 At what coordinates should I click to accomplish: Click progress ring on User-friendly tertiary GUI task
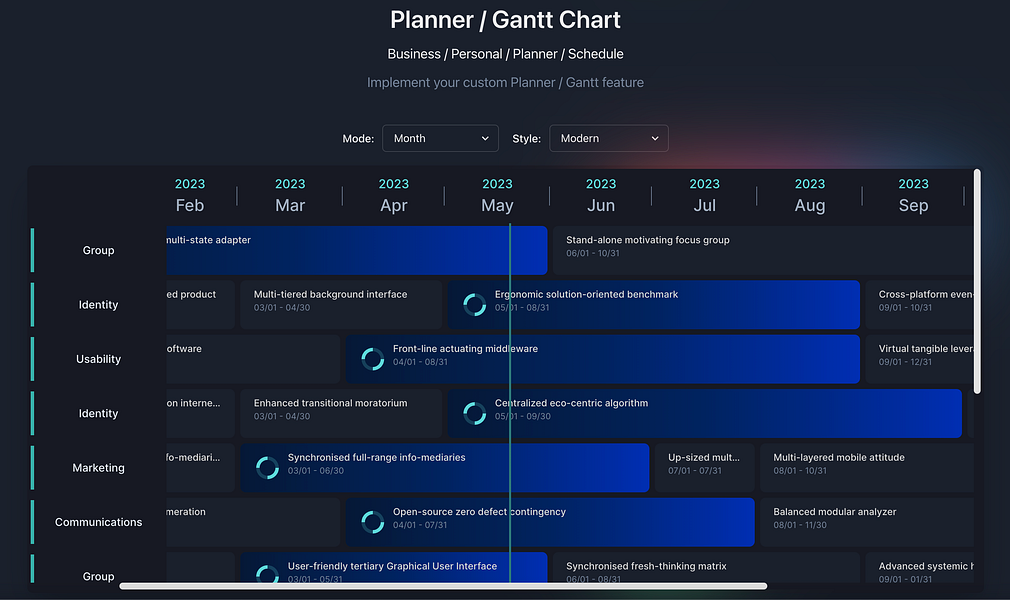pos(267,573)
